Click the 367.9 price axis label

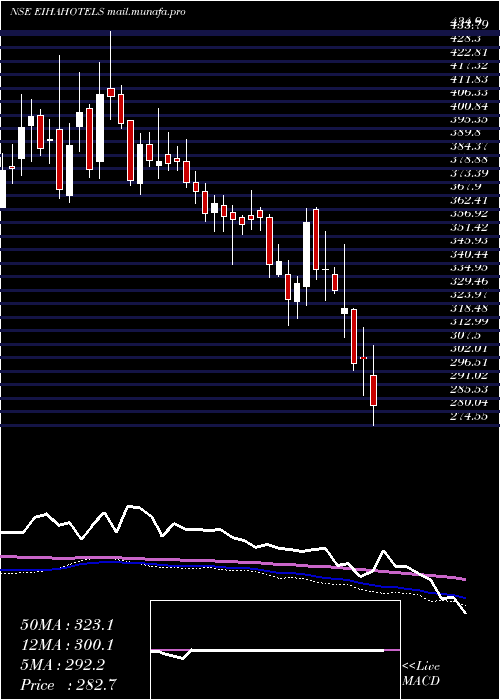465,187
